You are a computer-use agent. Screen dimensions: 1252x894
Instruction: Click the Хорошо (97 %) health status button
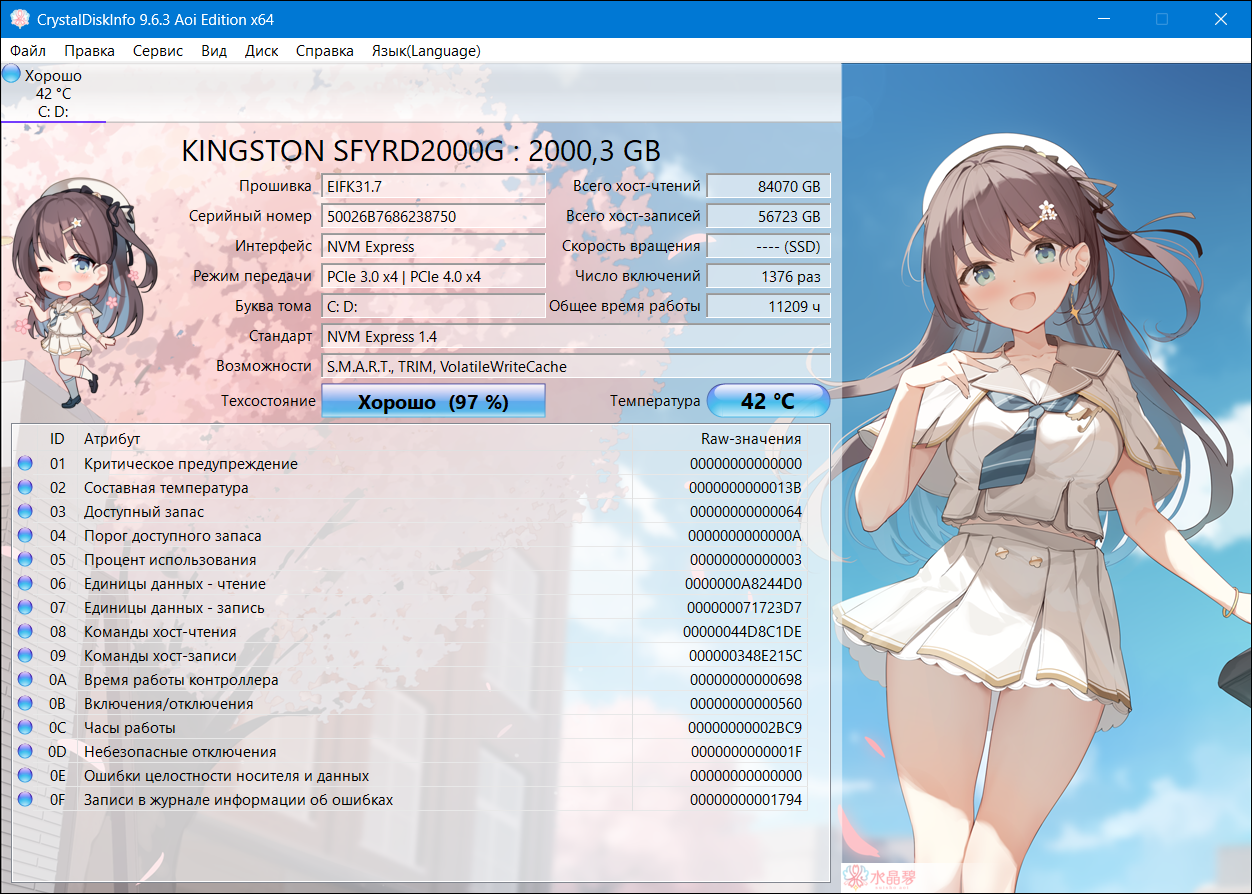click(x=433, y=401)
